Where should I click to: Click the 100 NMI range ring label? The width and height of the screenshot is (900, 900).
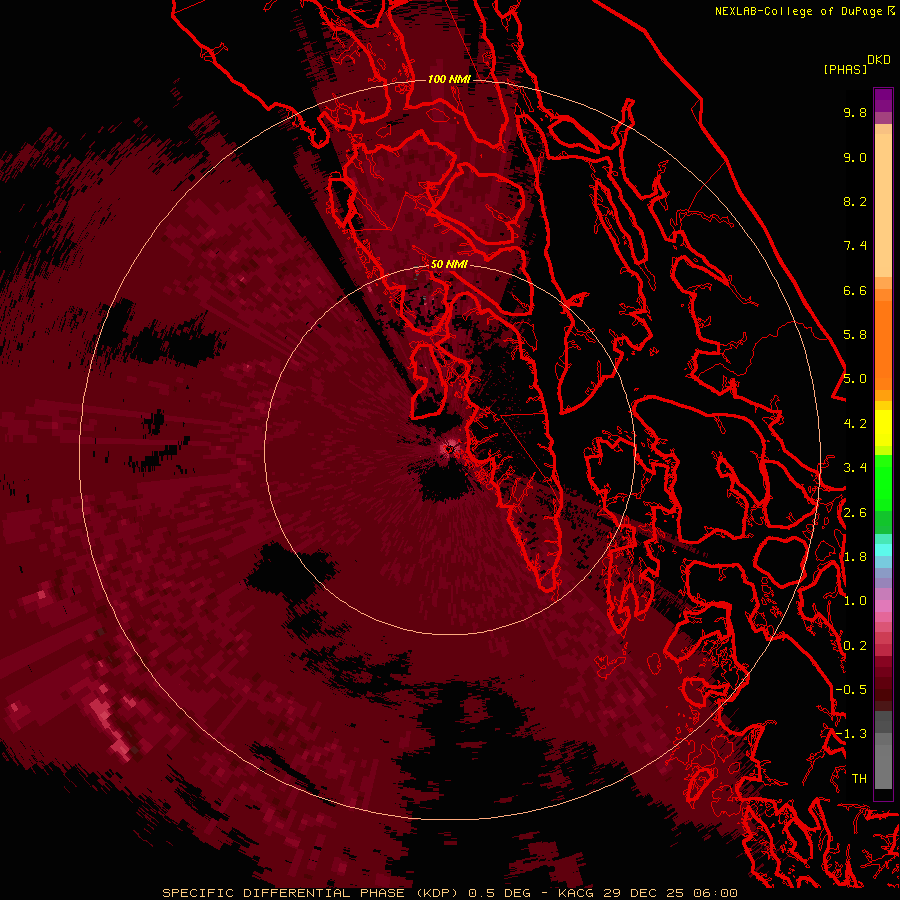click(x=449, y=79)
